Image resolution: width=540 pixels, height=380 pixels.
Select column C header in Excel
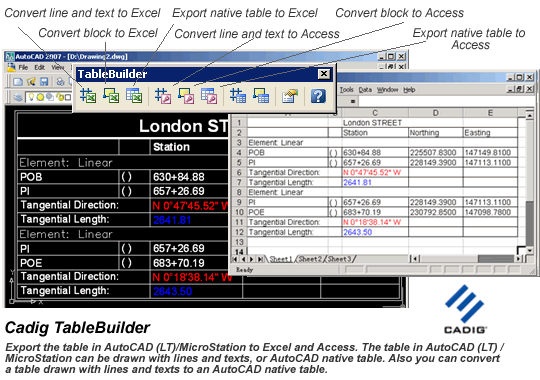click(x=375, y=113)
